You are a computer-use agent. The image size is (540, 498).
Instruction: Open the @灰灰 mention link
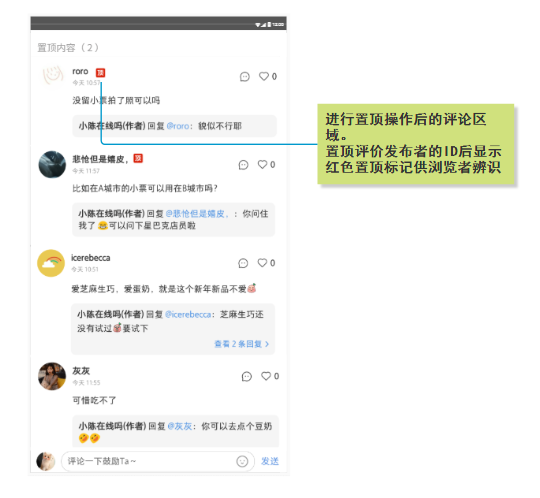tap(179, 426)
